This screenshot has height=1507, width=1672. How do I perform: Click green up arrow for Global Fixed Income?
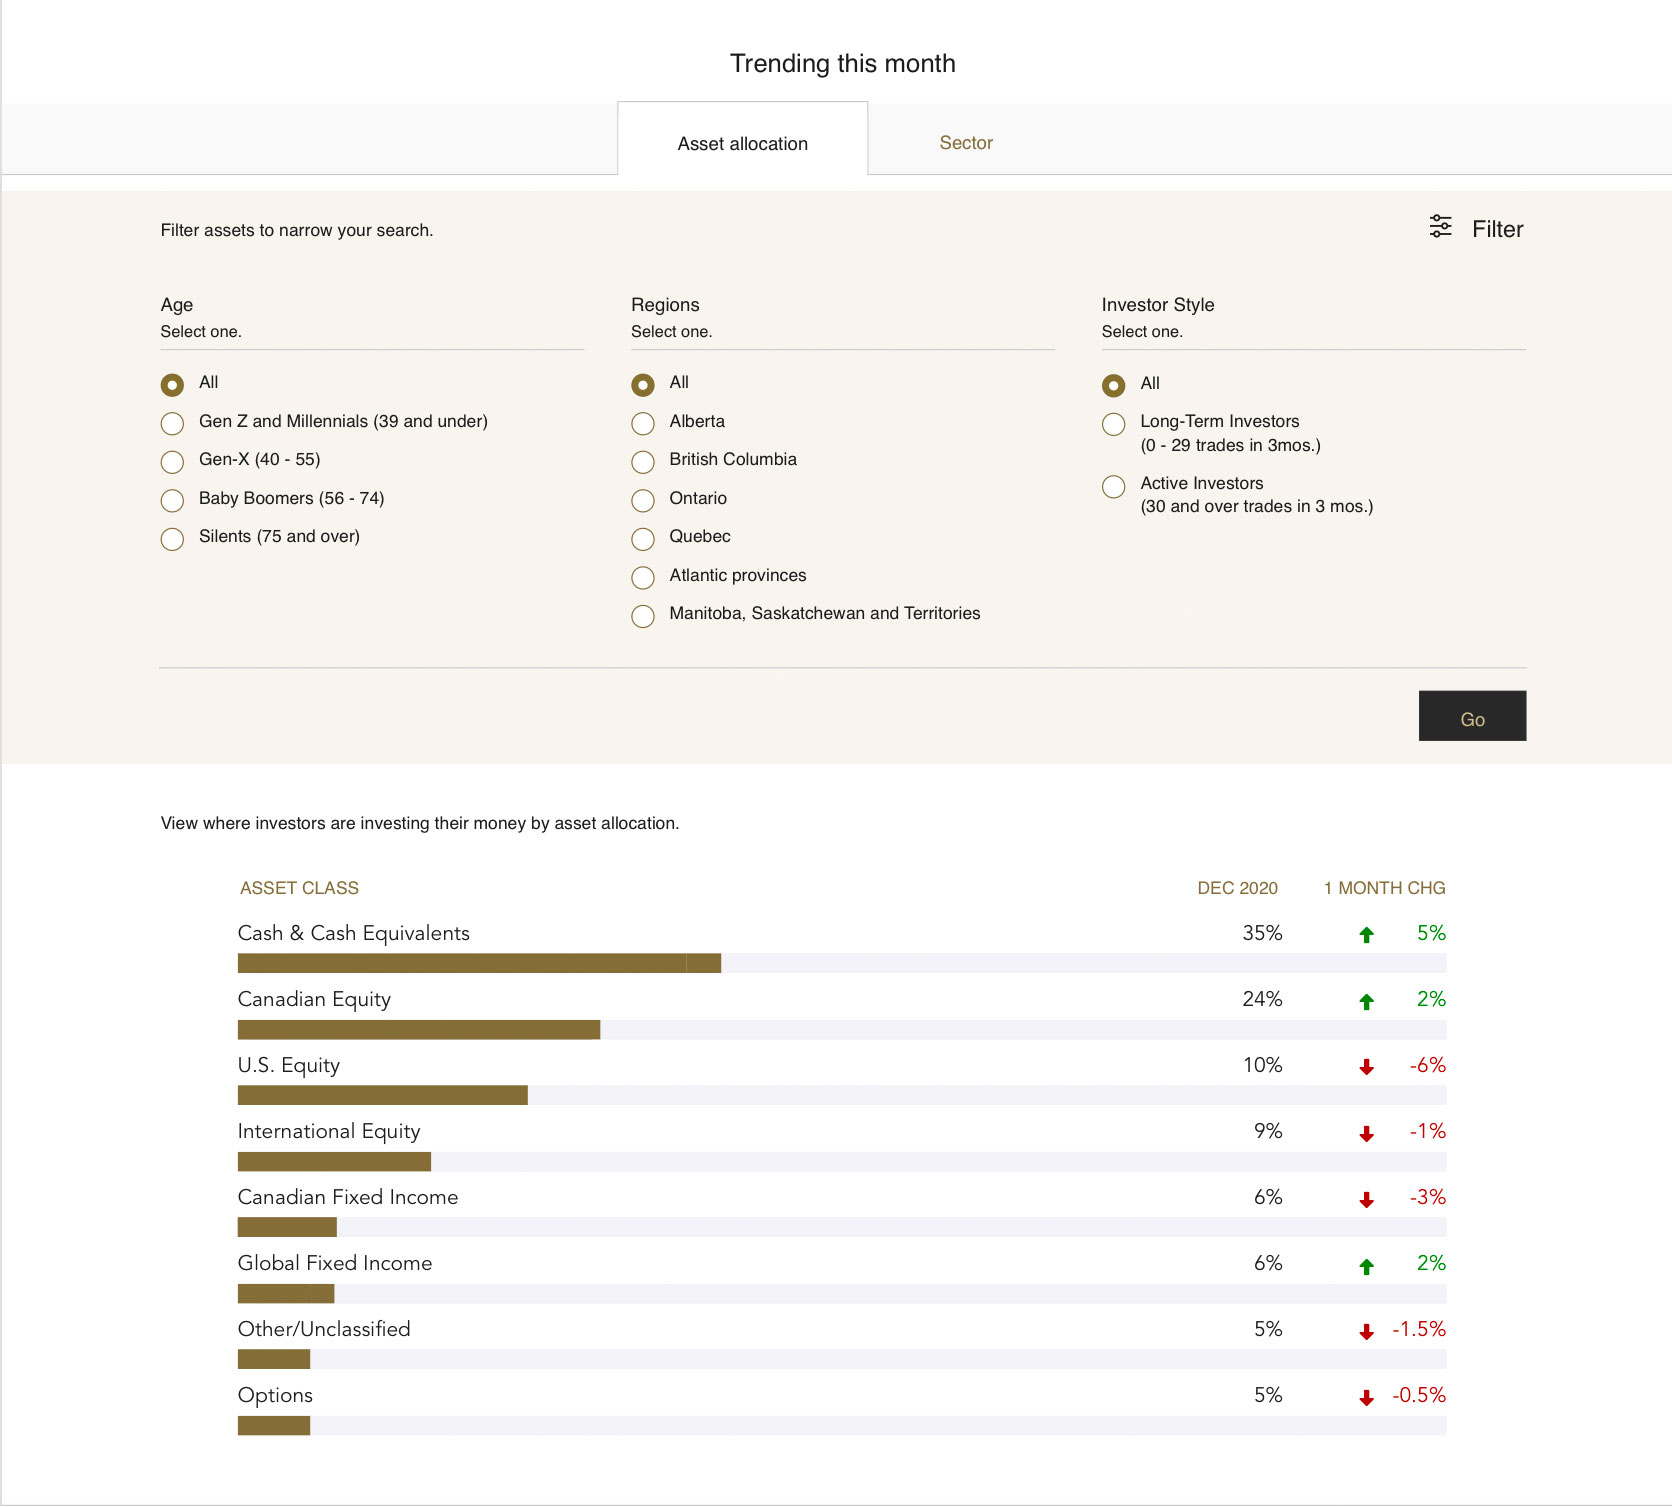coord(1366,1266)
